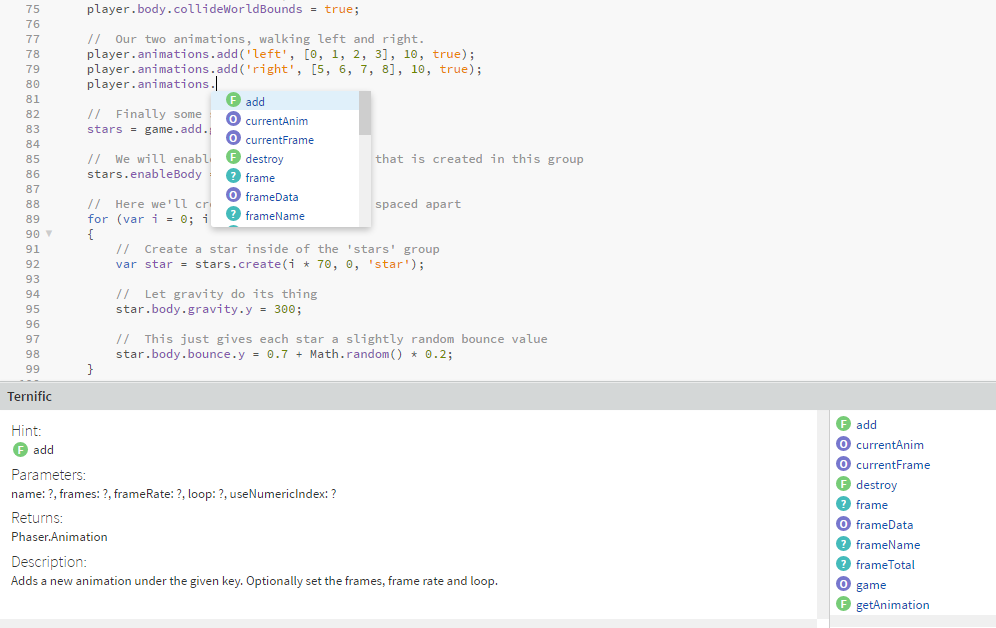The height and width of the screenshot is (628, 996).
Task: Select 'frame' in Ternific side list
Action: [x=872, y=505]
